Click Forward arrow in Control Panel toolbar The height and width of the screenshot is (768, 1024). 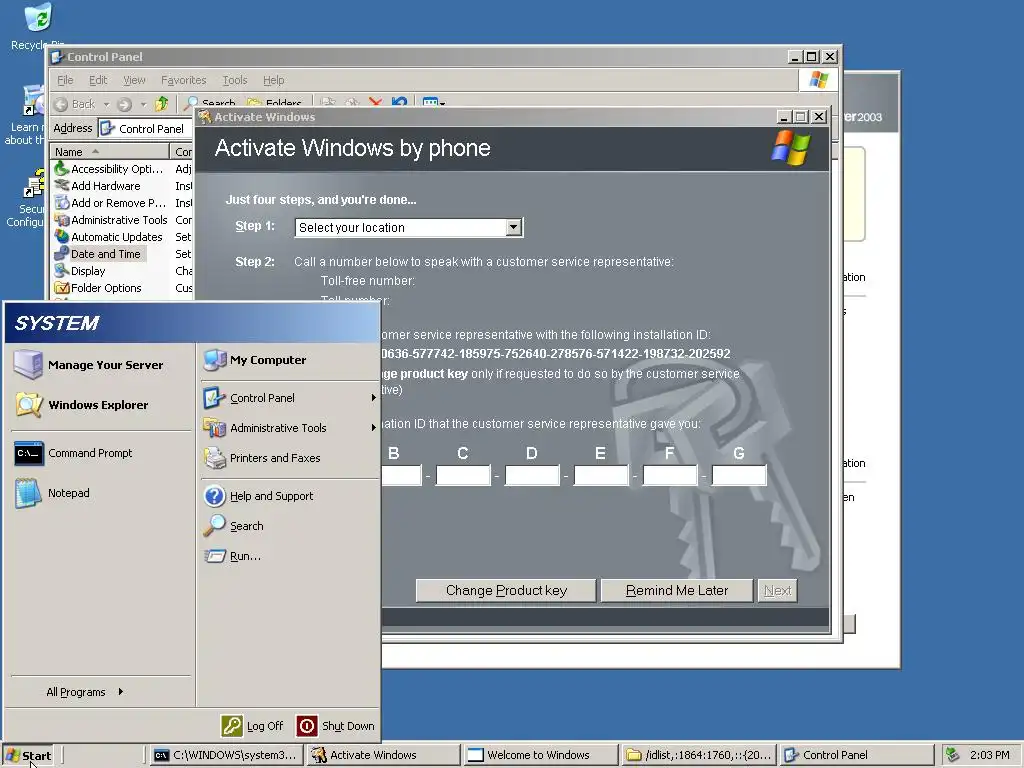(125, 104)
